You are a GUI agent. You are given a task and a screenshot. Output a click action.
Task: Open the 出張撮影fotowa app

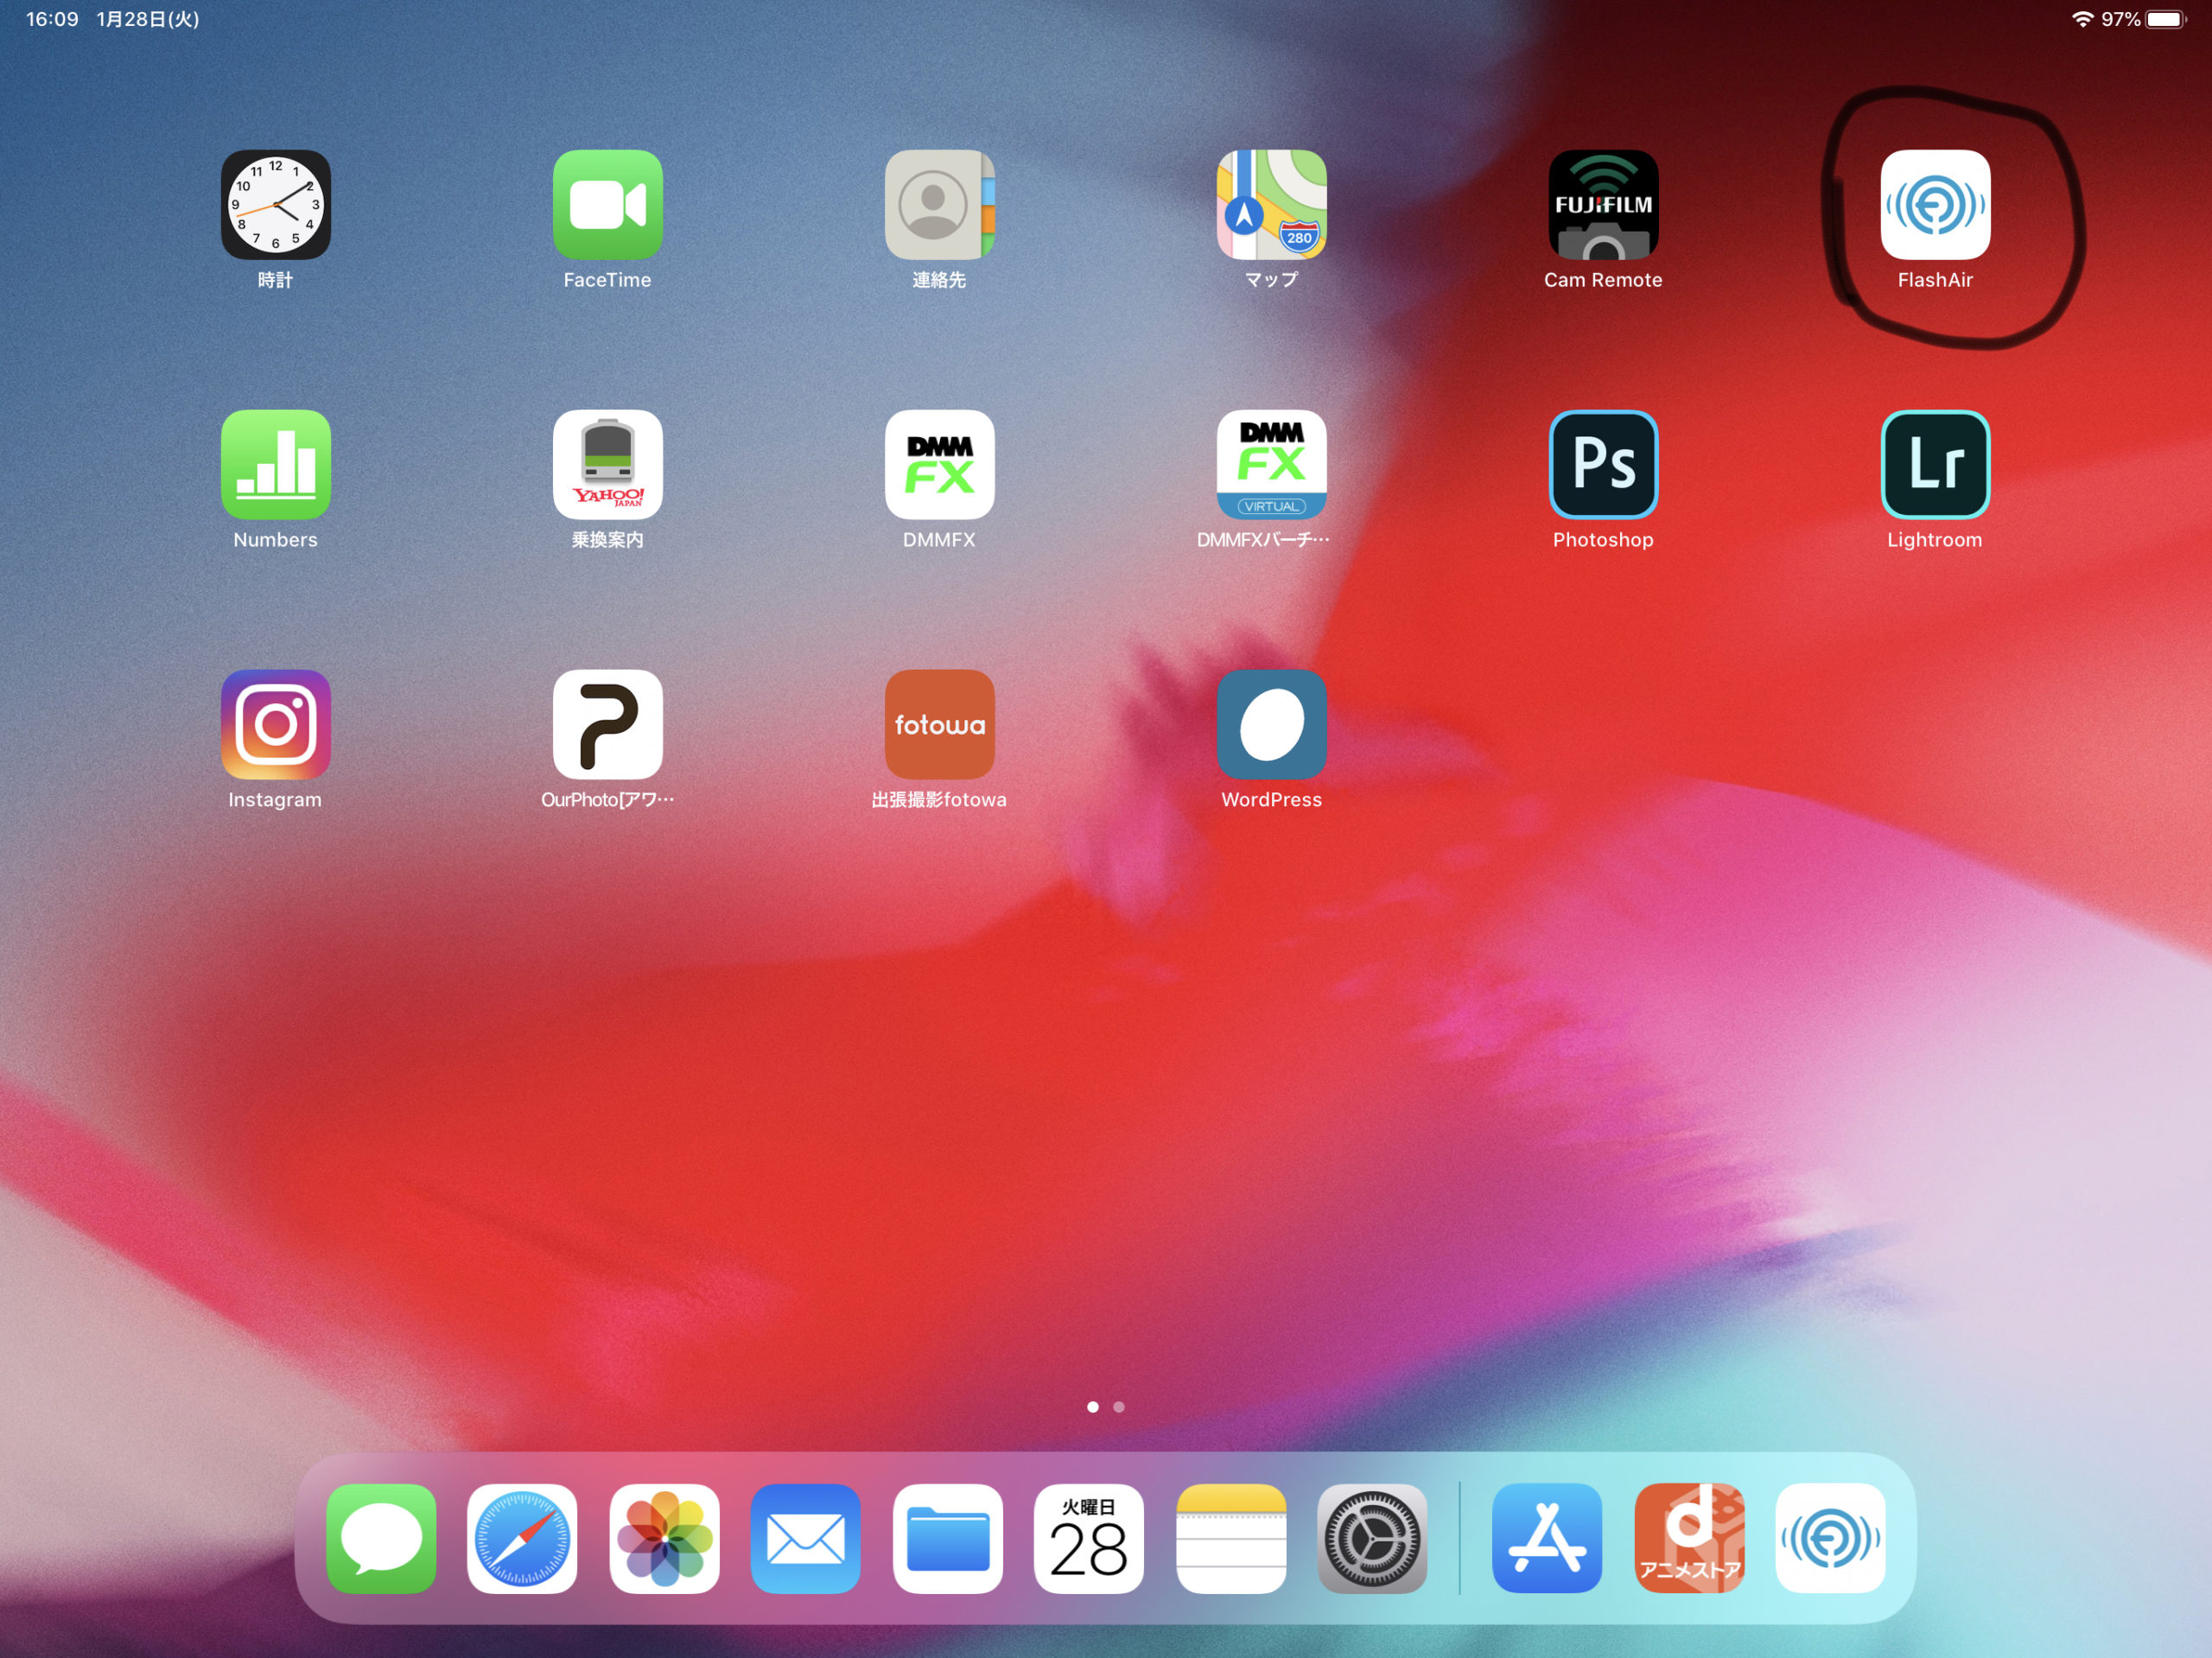click(x=939, y=725)
